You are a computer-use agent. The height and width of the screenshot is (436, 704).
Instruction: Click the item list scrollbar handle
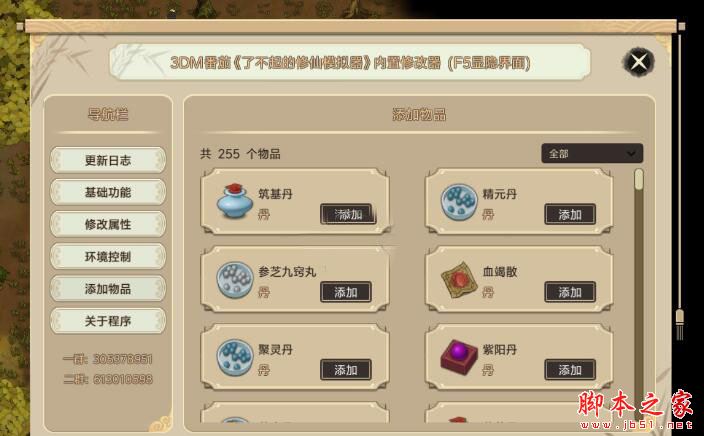click(x=638, y=179)
